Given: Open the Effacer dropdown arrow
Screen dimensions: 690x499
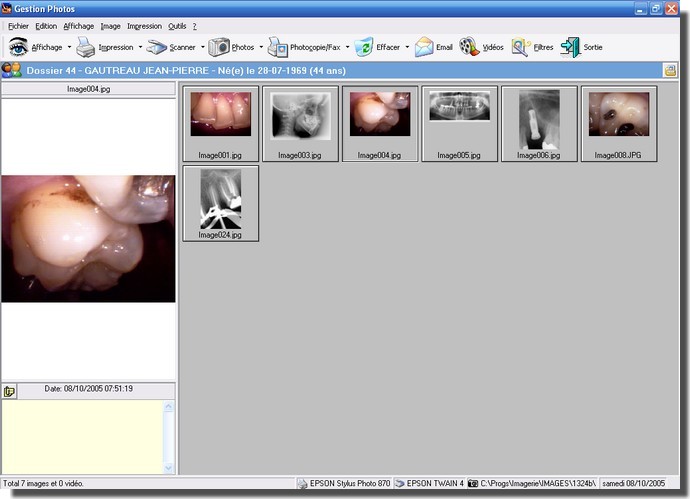Looking at the screenshot, I should pos(407,47).
